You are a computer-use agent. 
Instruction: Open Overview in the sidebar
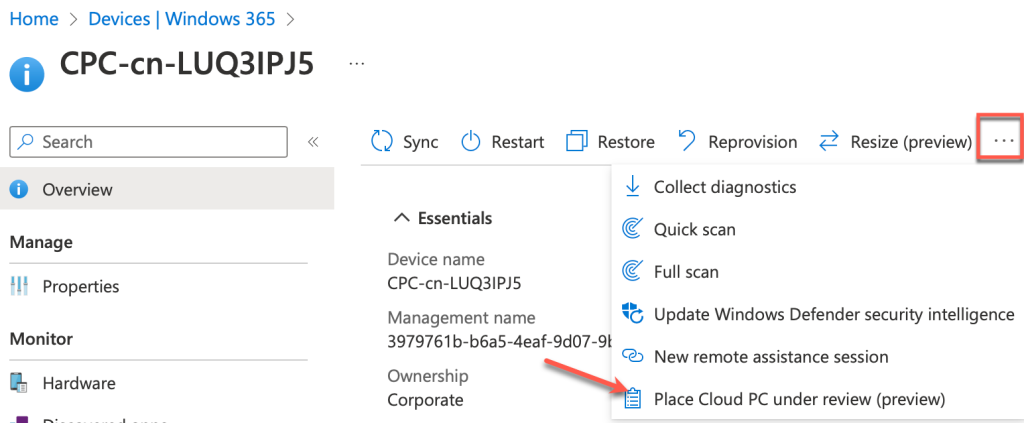click(x=167, y=190)
